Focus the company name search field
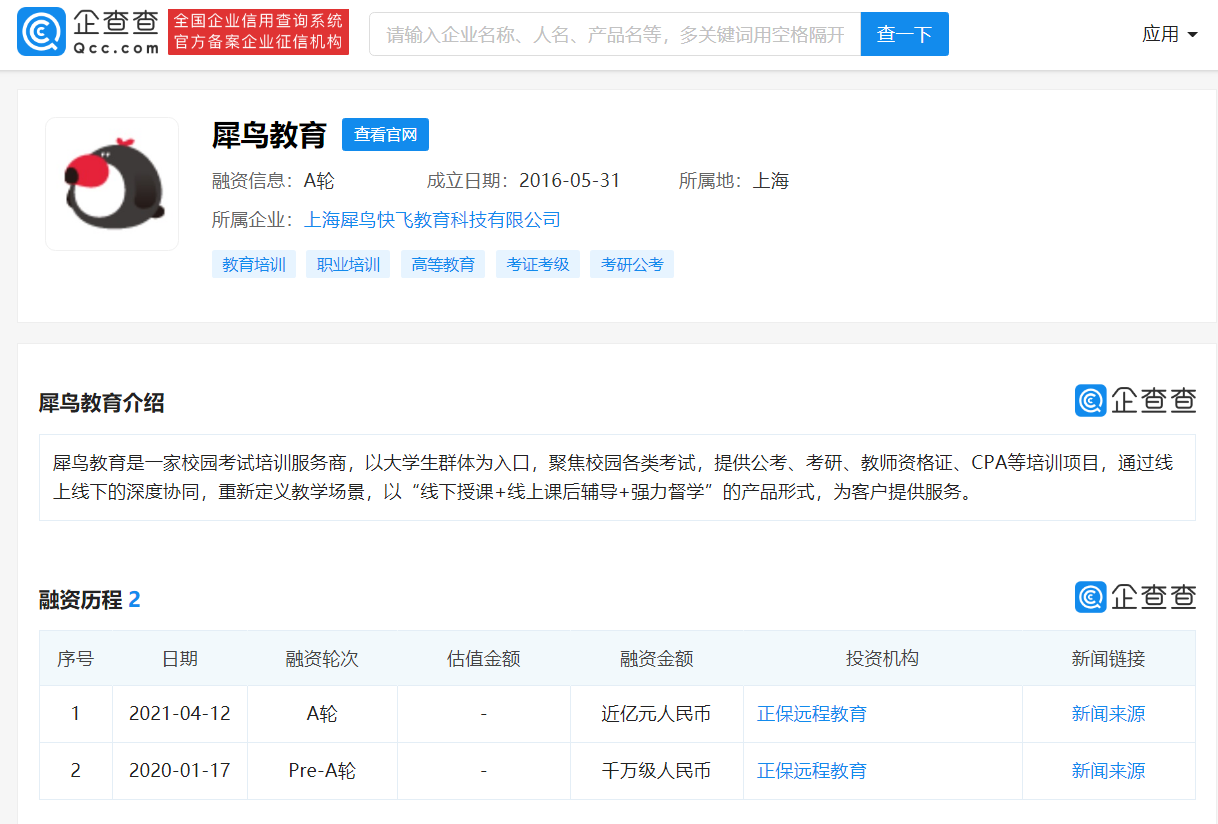 point(615,34)
